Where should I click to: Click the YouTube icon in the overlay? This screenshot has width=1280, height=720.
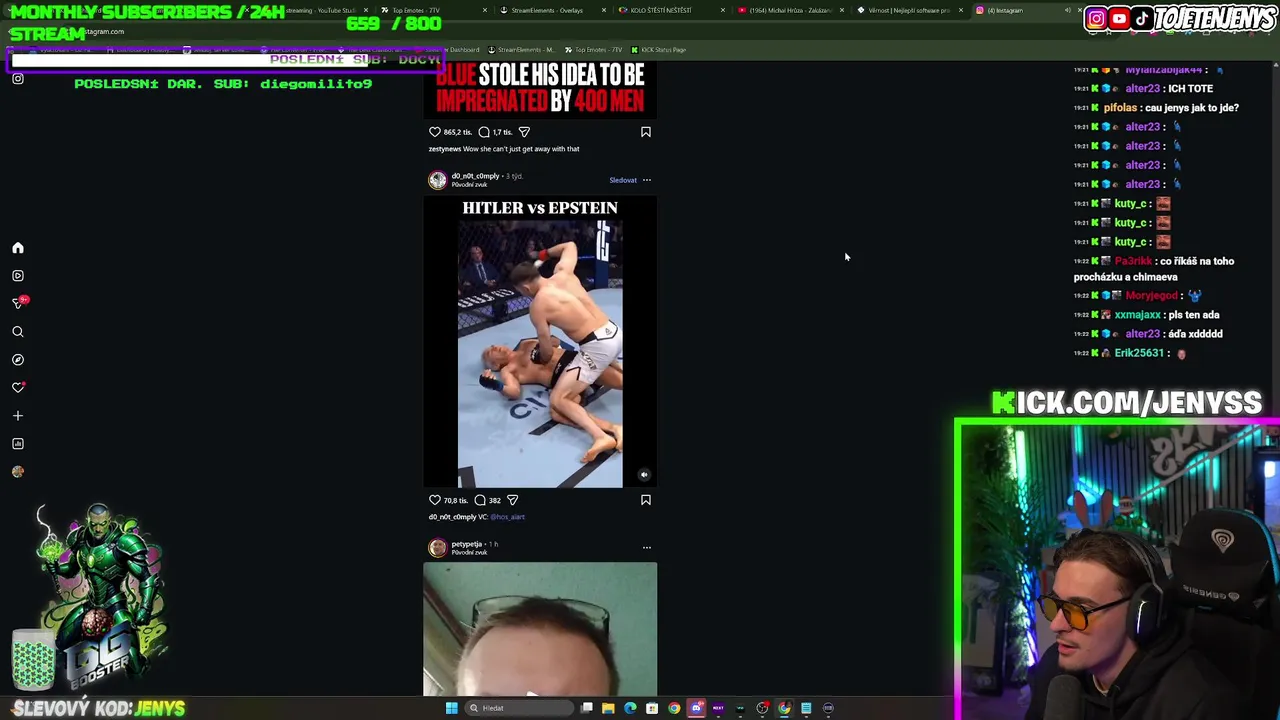[x=1119, y=18]
